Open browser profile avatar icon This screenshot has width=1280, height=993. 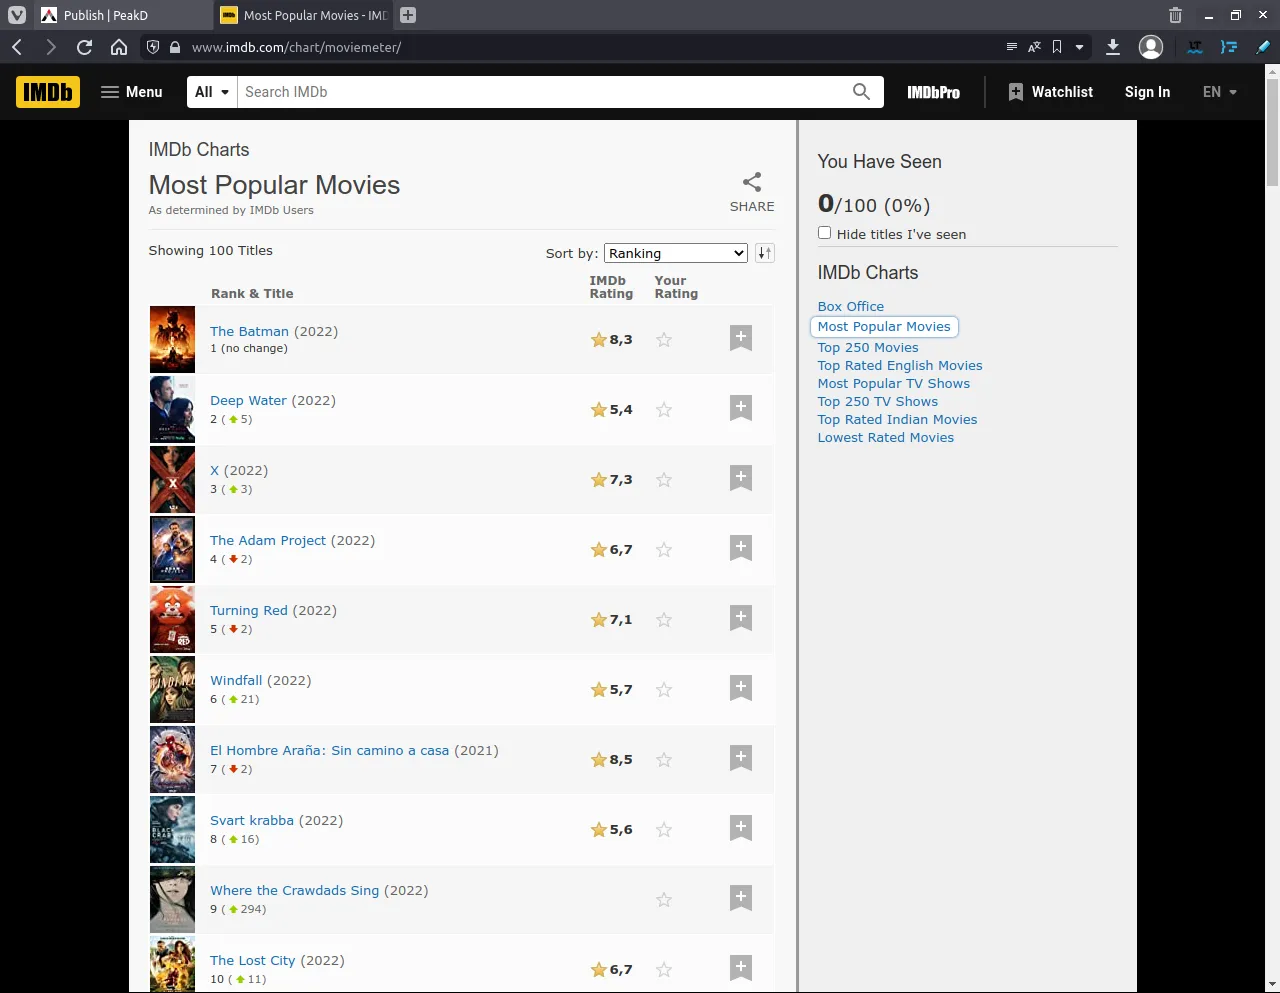(x=1151, y=47)
